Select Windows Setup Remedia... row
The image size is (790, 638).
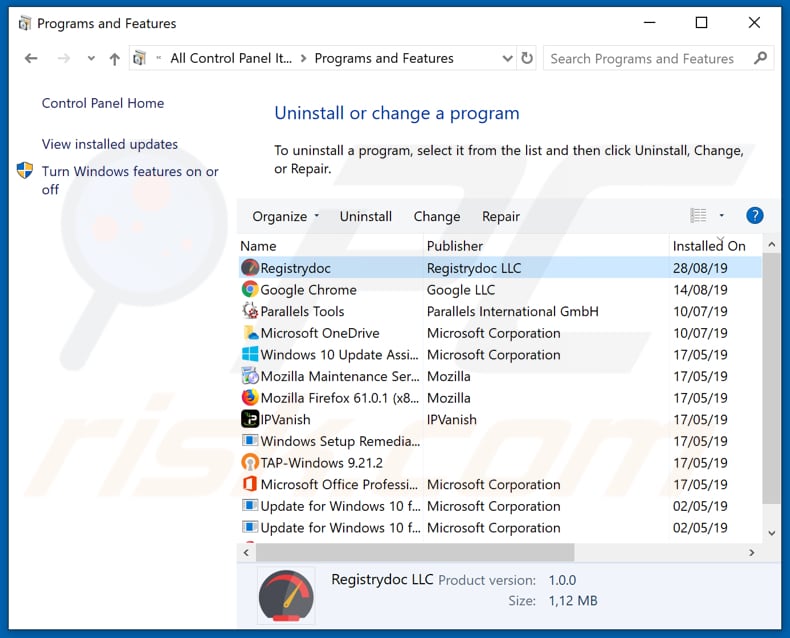[500, 441]
